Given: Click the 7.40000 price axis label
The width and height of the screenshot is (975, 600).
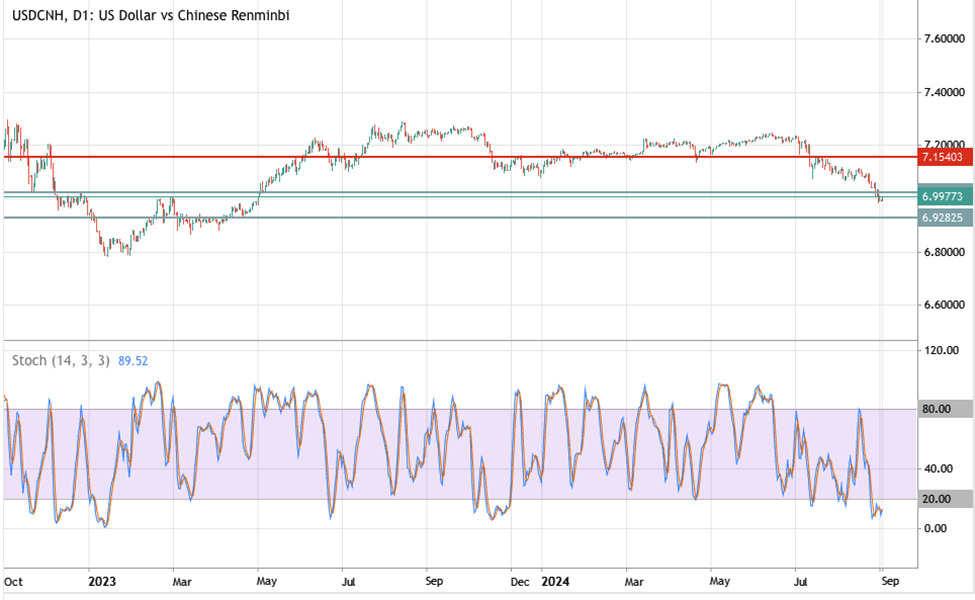Looking at the screenshot, I should [944, 92].
